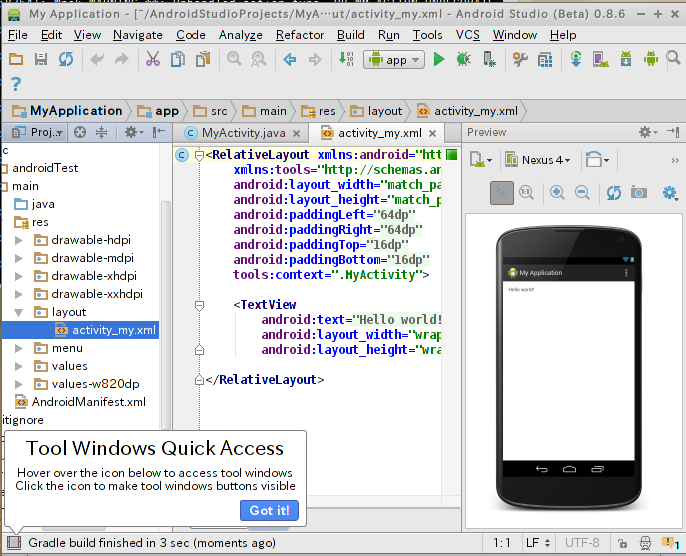Screen dimensions: 686x556
Task: Toggle tool window buttons in status bar
Action: [x=13, y=543]
